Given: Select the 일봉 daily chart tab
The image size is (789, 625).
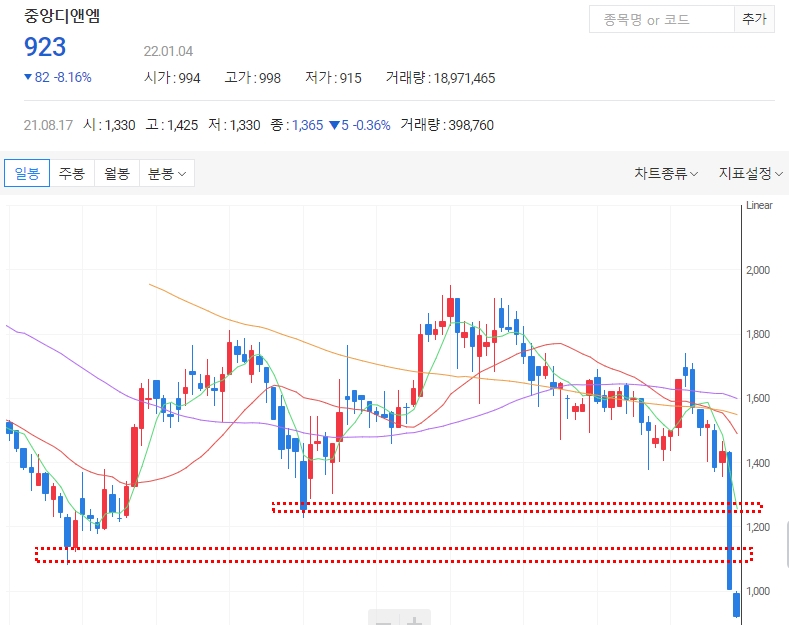Looking at the screenshot, I should (x=27, y=173).
